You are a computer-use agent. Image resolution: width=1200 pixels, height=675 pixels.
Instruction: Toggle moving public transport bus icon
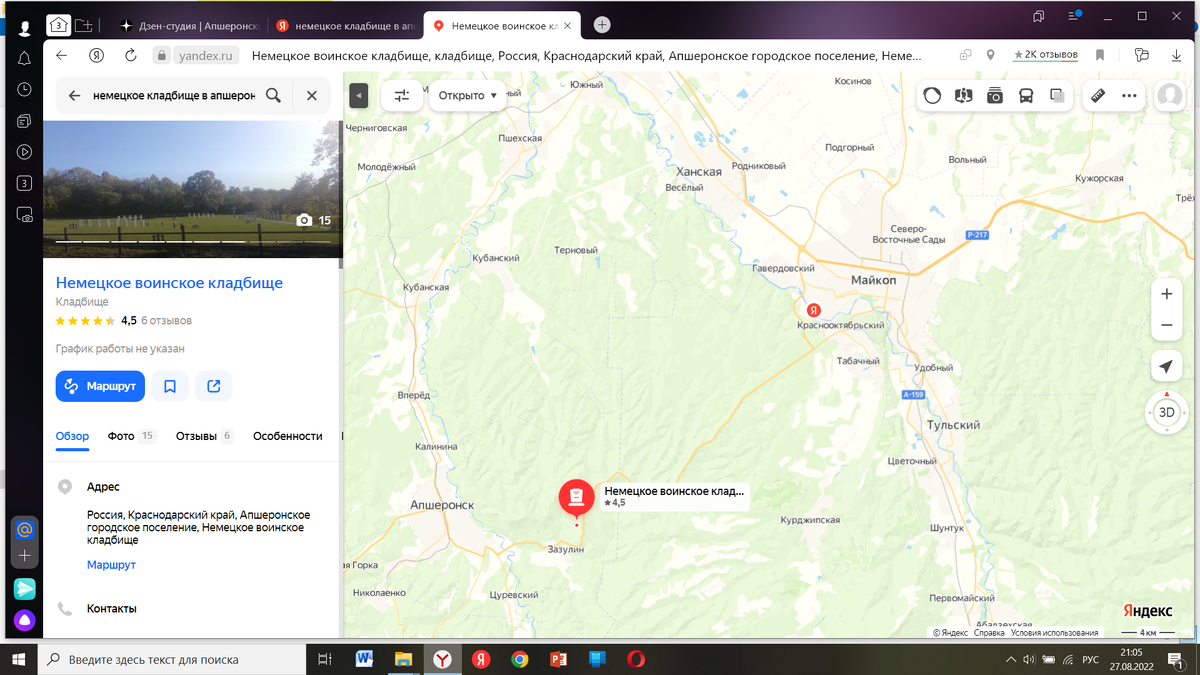(x=1026, y=96)
